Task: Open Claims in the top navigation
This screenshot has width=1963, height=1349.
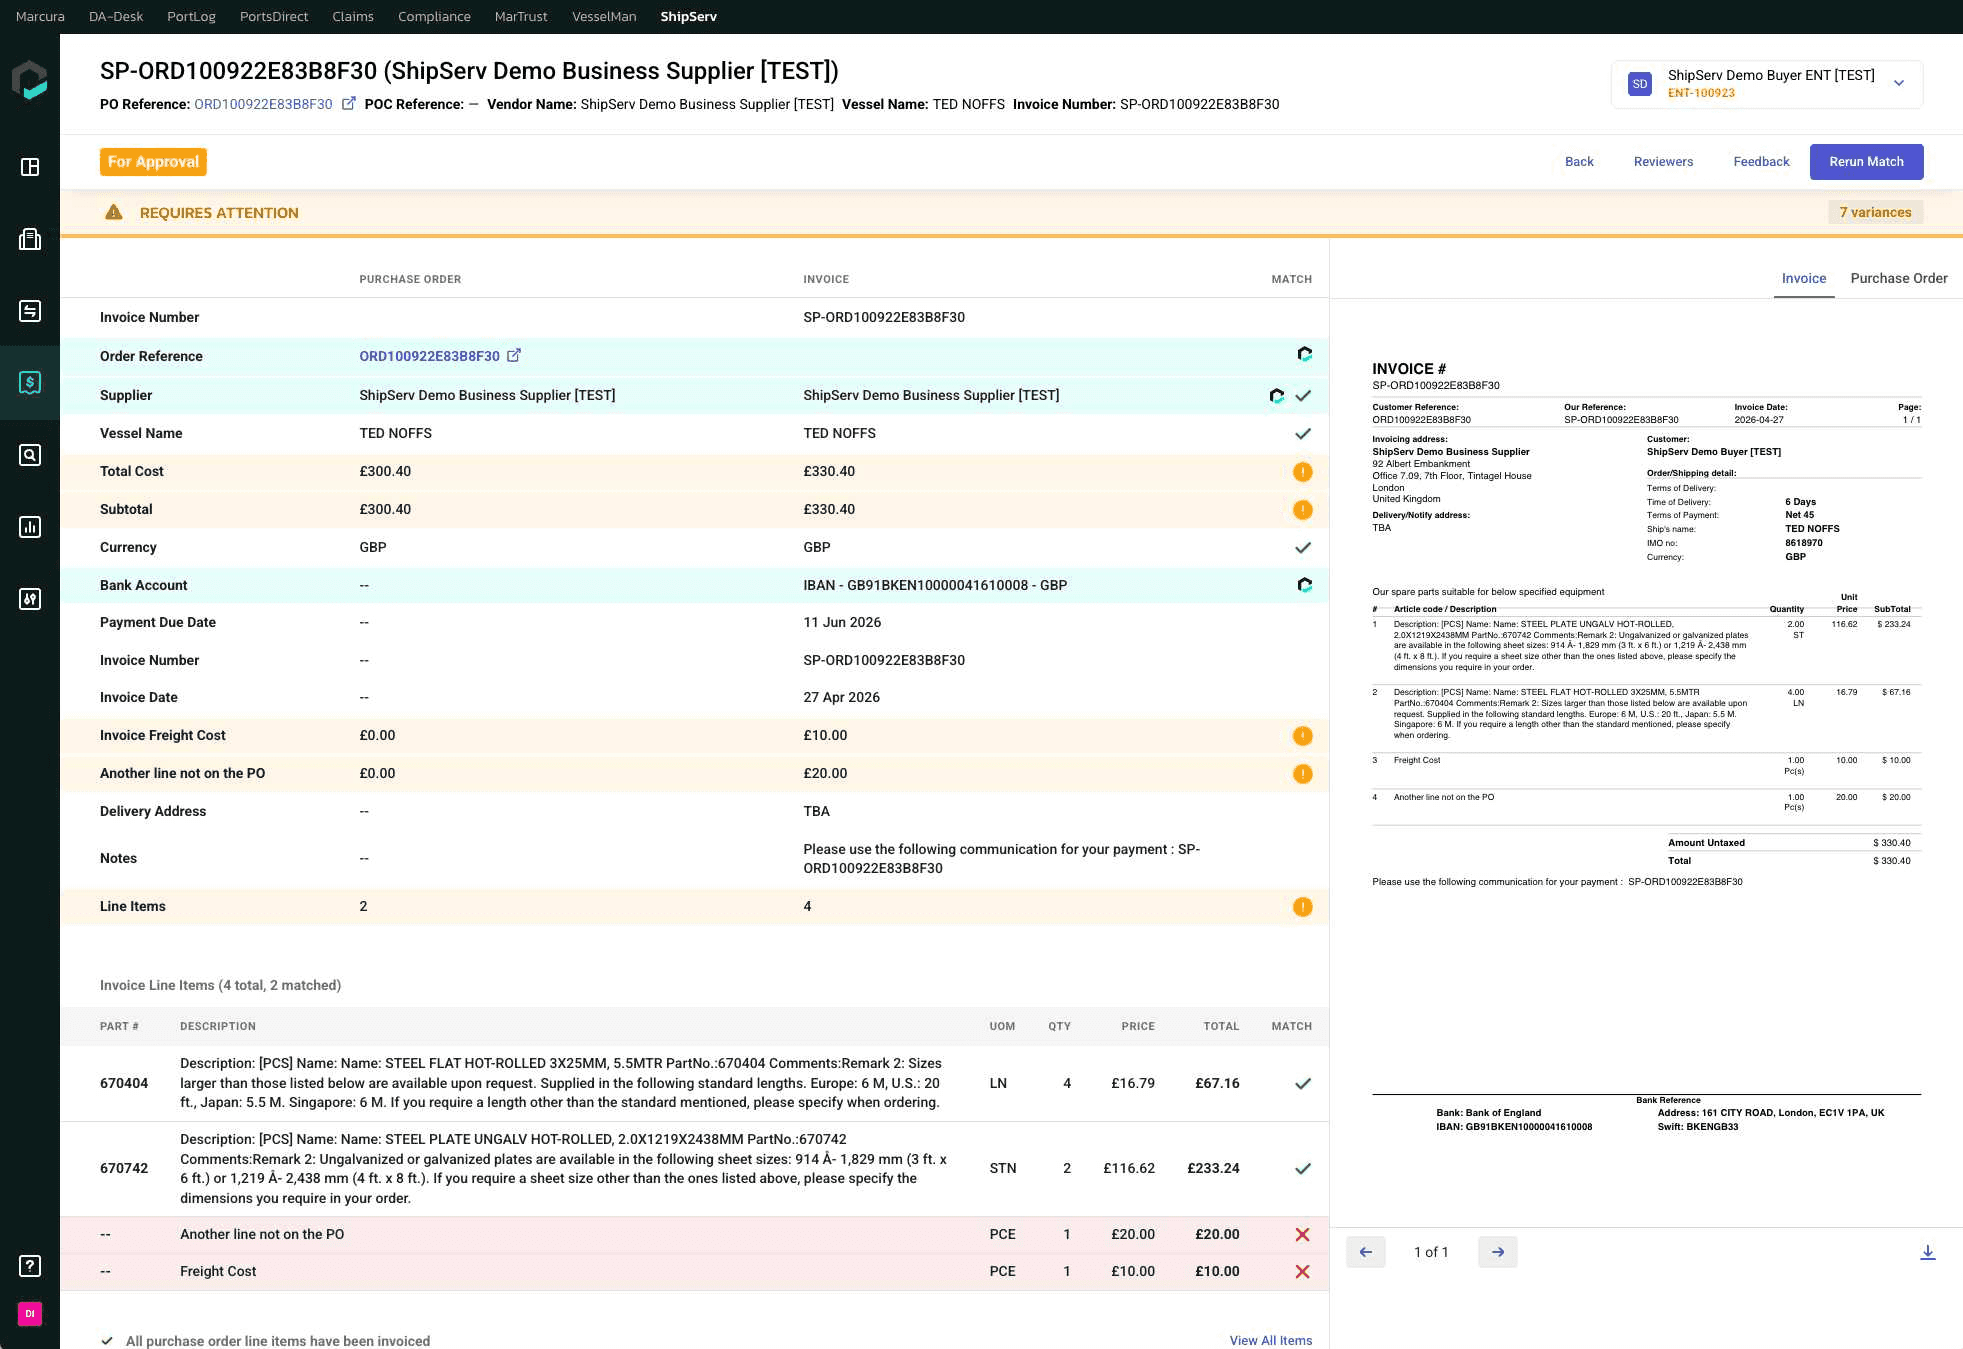Action: [x=353, y=17]
